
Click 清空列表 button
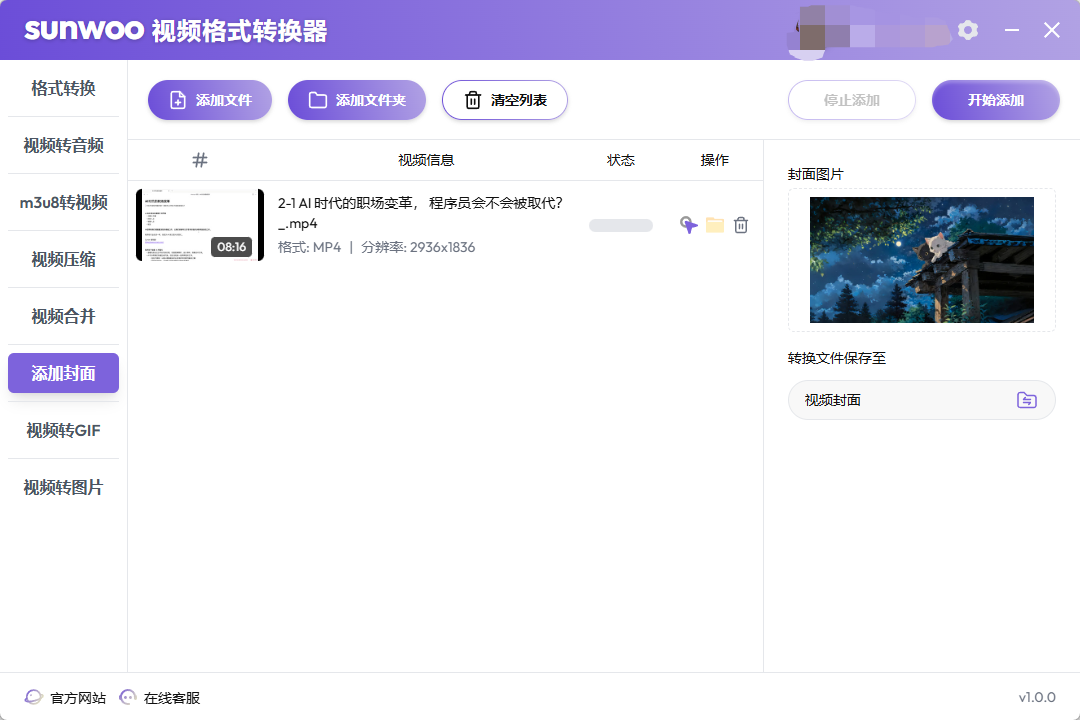point(505,100)
